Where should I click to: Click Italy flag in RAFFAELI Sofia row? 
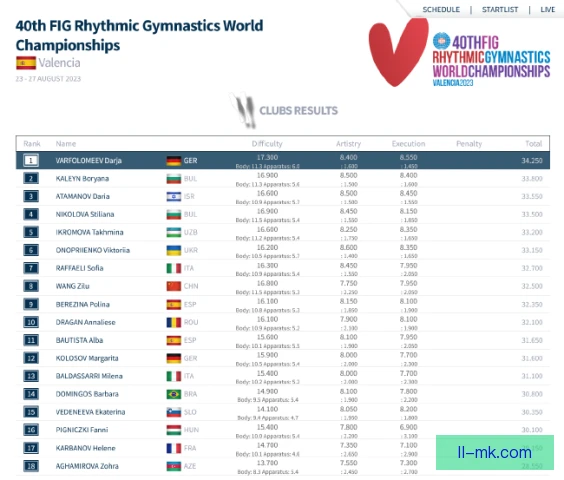pos(174,268)
